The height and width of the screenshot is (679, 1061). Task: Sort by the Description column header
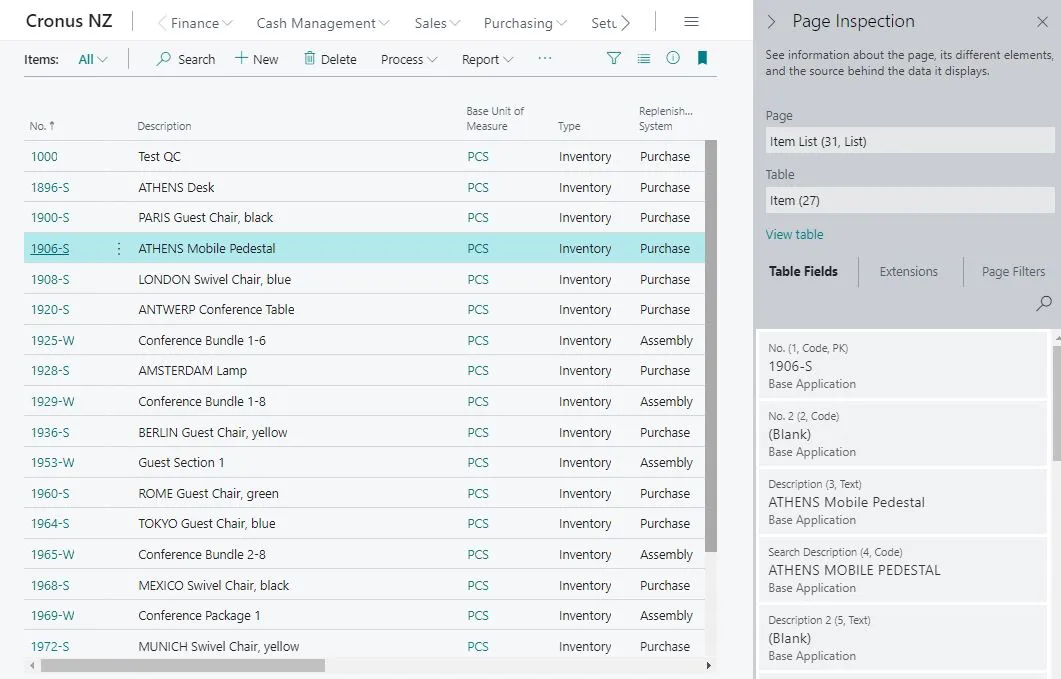click(164, 126)
